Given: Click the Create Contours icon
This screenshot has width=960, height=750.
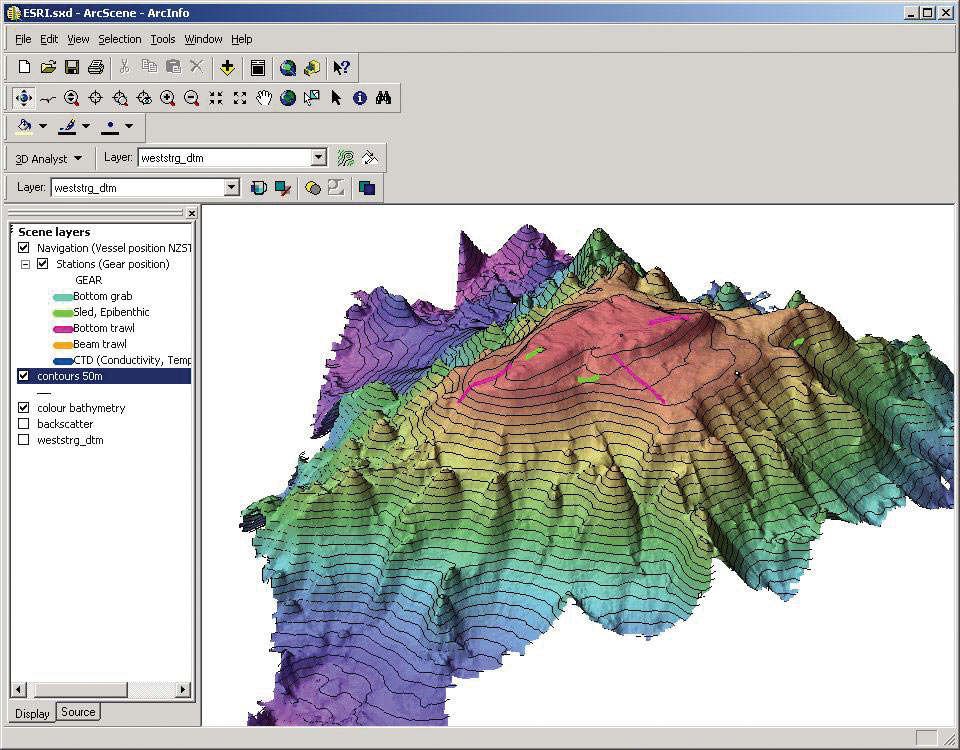Looking at the screenshot, I should point(346,158).
